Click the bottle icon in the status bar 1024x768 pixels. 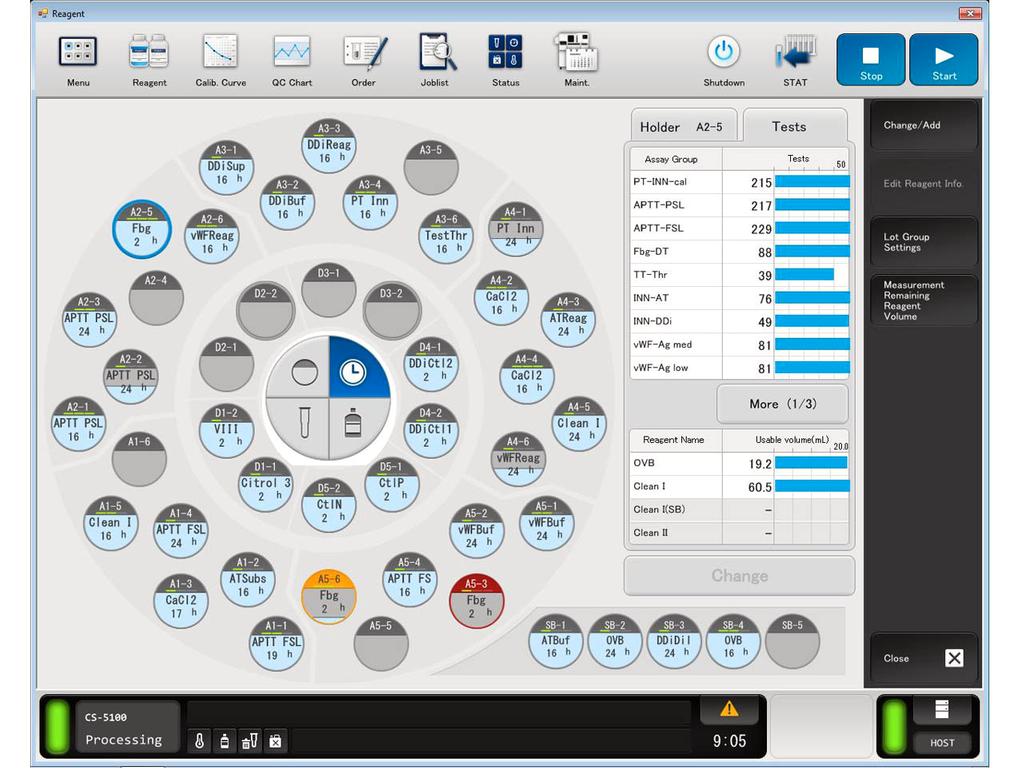click(225, 741)
